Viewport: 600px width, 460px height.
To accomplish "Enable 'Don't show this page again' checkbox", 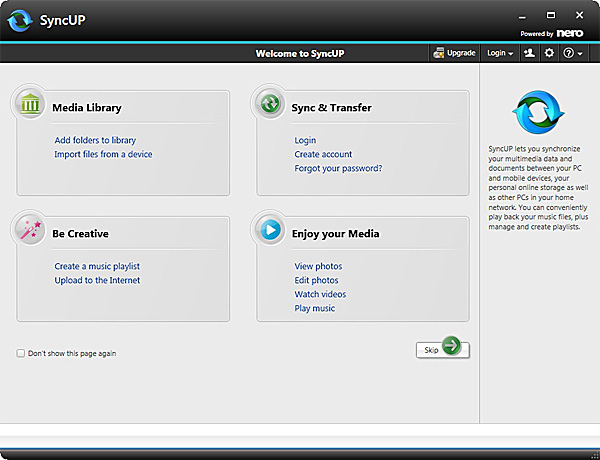I will (x=21, y=353).
